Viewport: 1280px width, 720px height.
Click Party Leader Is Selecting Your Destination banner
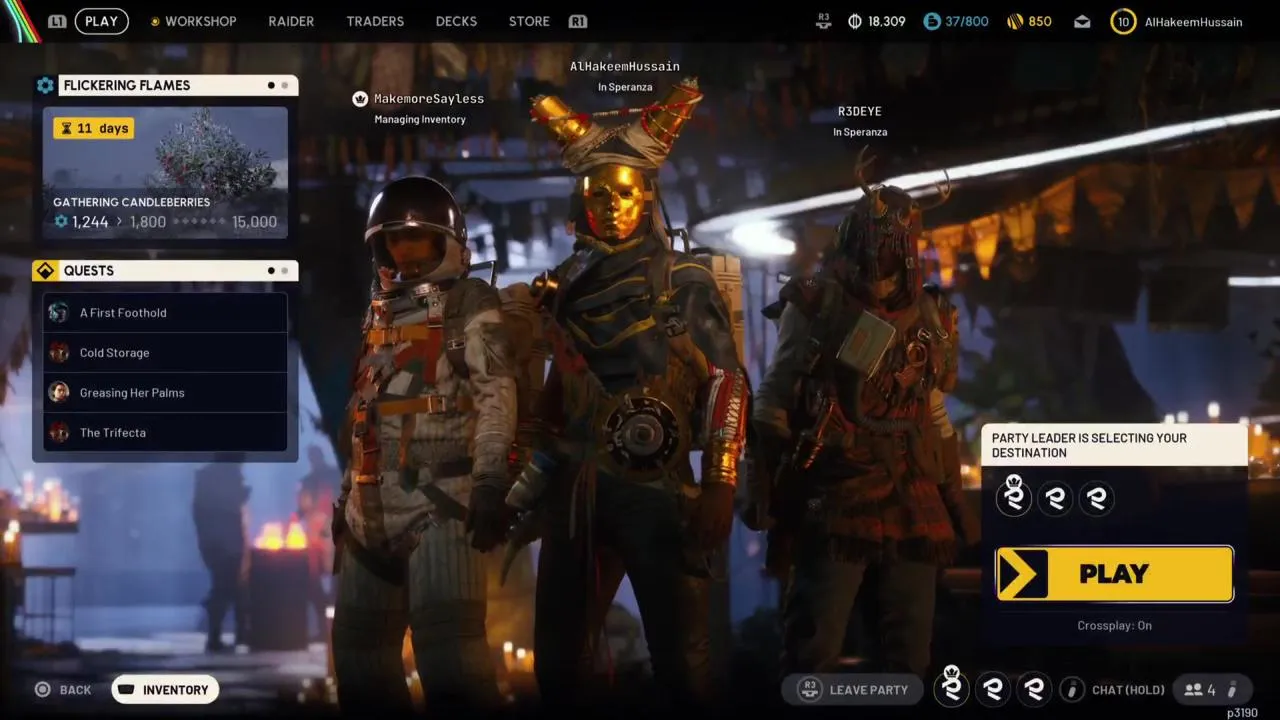click(1114, 445)
